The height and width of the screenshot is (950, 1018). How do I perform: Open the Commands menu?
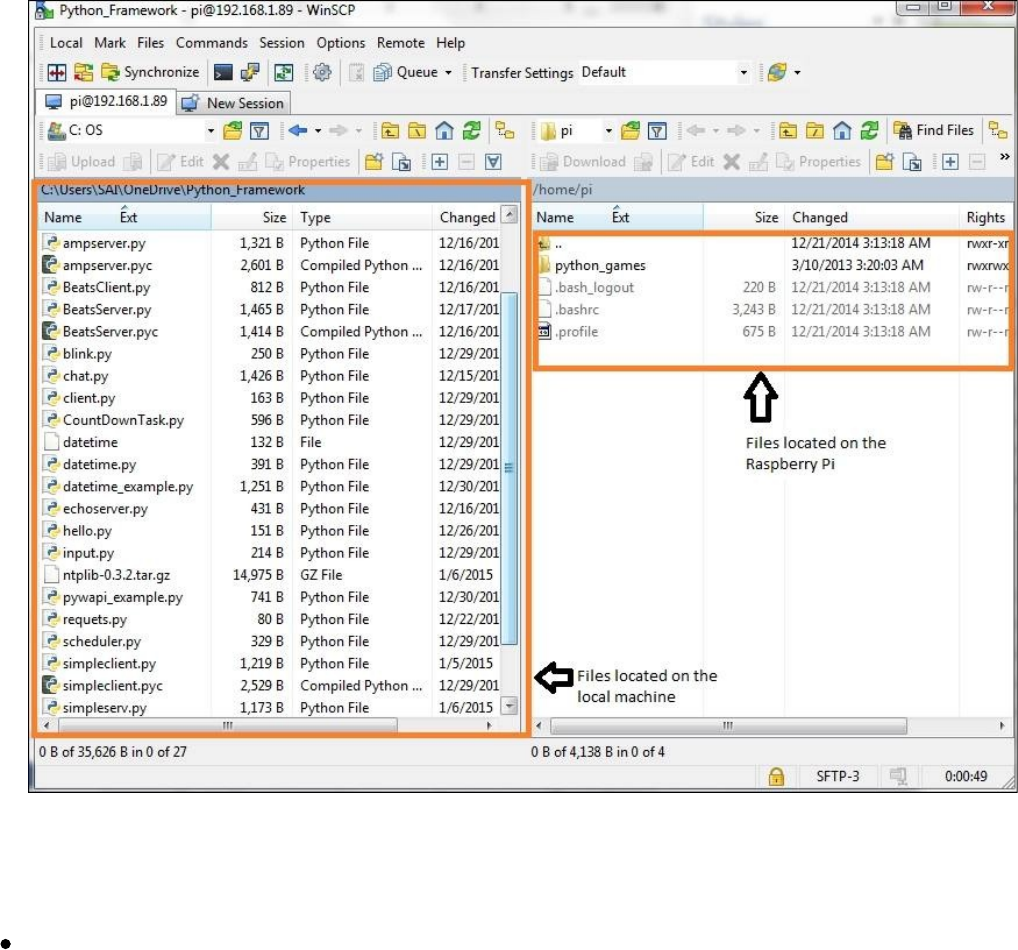click(212, 43)
